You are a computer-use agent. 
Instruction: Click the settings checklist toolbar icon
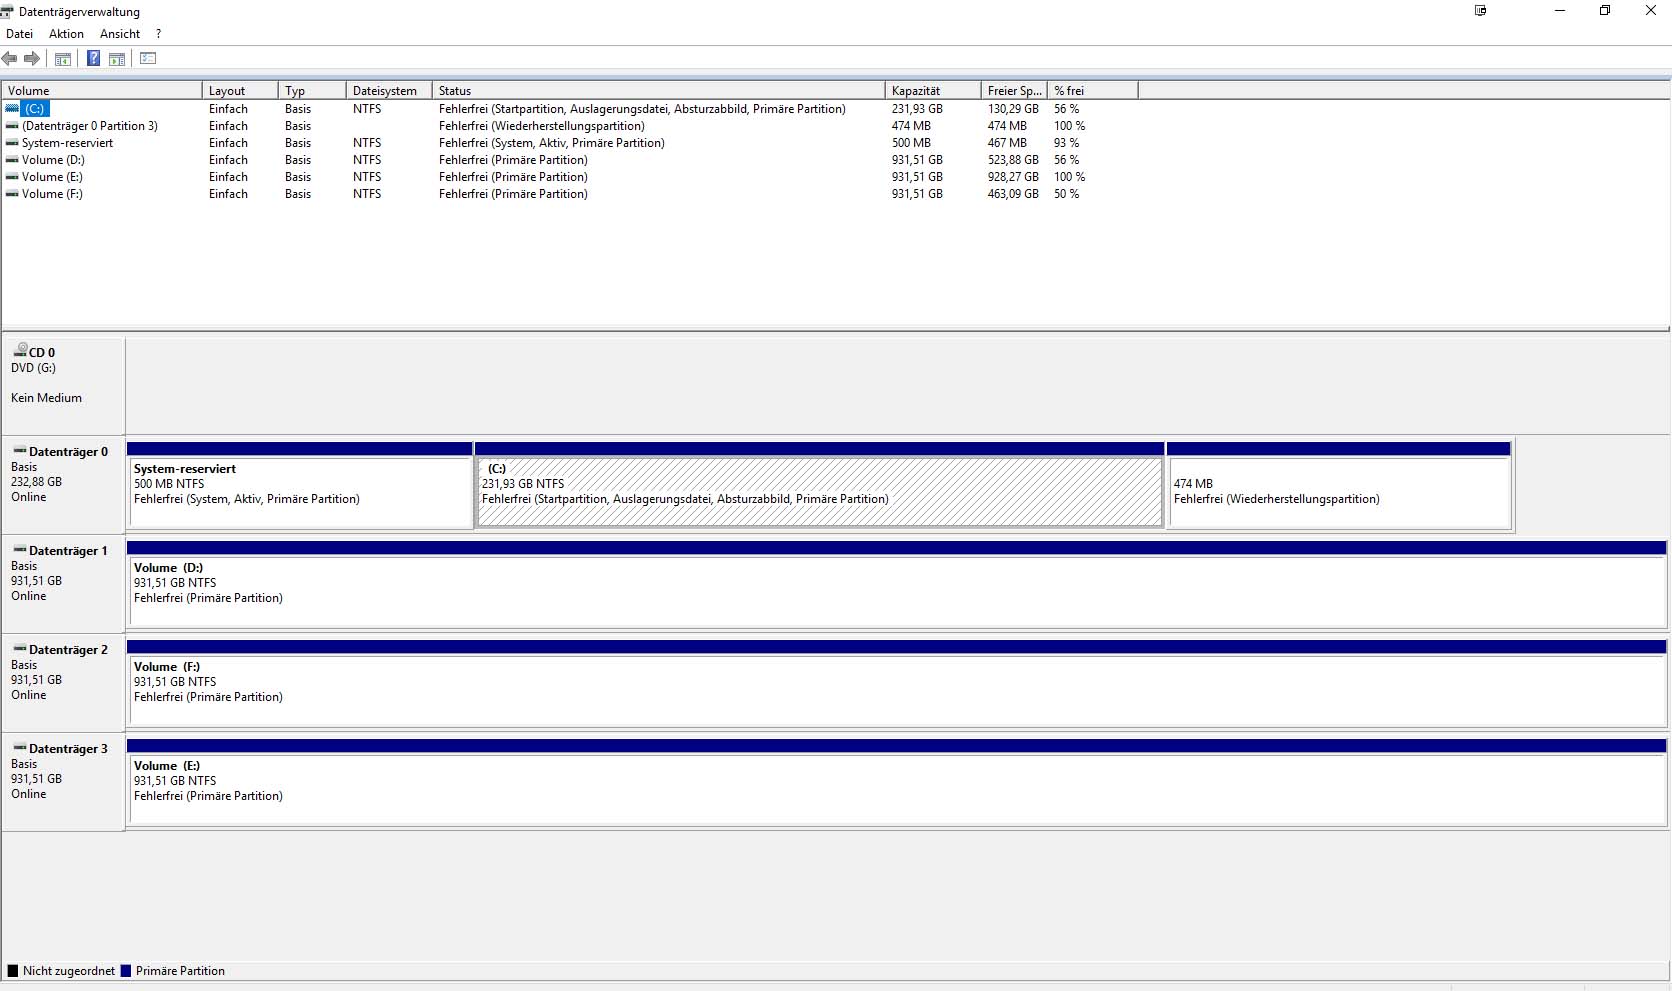click(148, 59)
